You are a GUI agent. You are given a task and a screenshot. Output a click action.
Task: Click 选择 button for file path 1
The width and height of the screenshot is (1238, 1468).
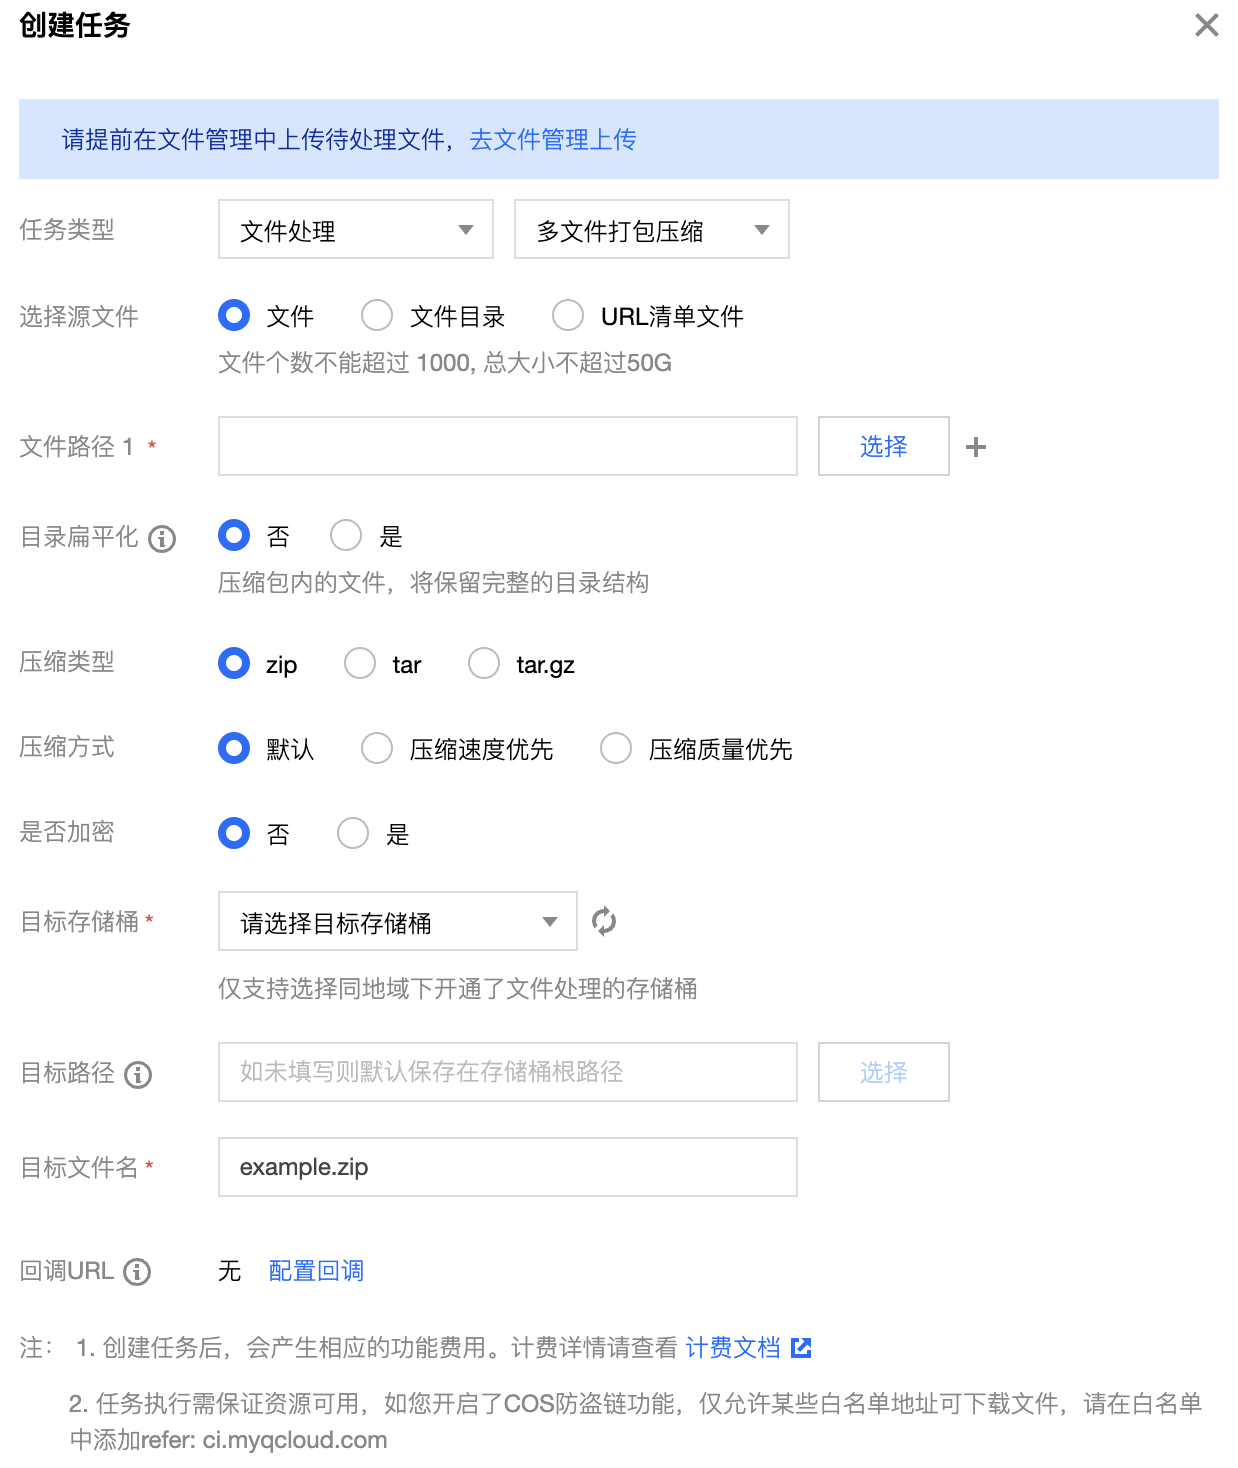click(883, 447)
